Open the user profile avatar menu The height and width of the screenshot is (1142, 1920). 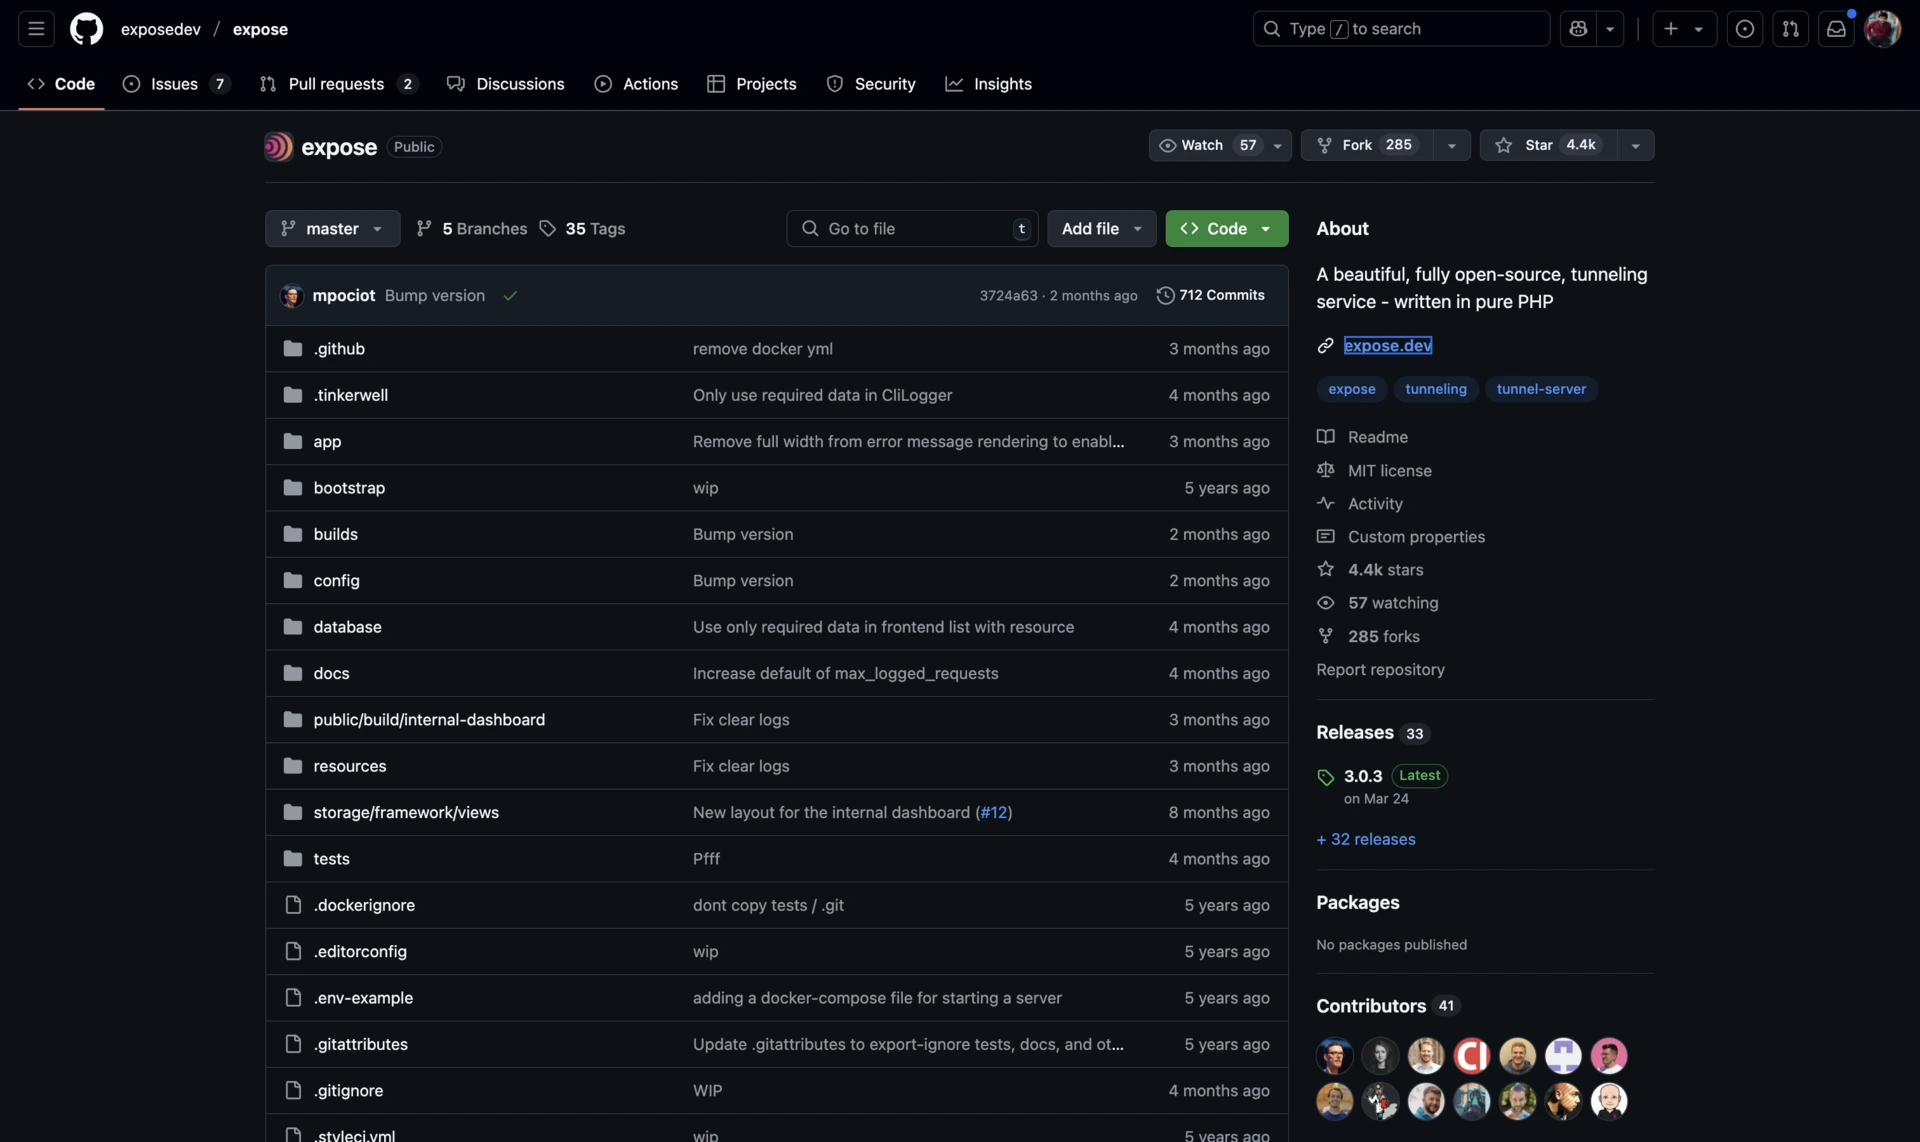click(x=1882, y=29)
